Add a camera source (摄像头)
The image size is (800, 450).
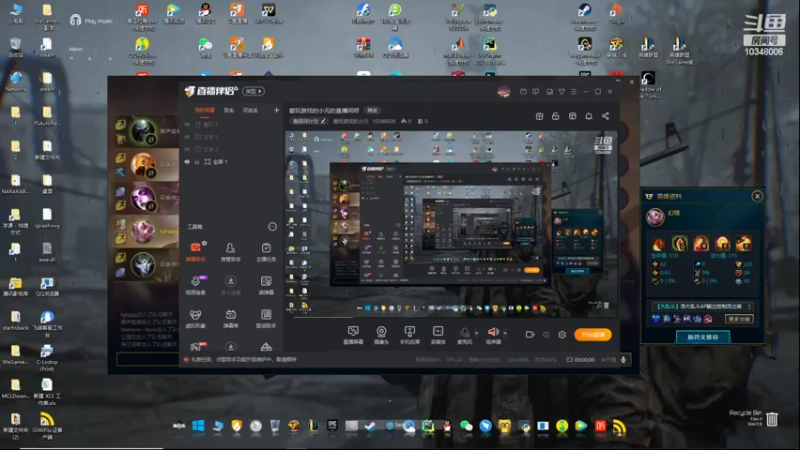tap(381, 335)
